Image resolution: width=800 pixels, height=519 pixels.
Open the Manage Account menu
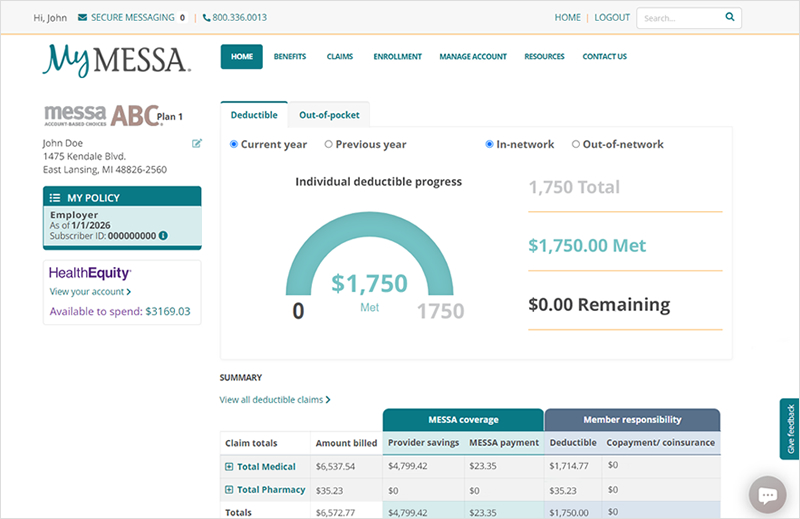[x=473, y=57]
